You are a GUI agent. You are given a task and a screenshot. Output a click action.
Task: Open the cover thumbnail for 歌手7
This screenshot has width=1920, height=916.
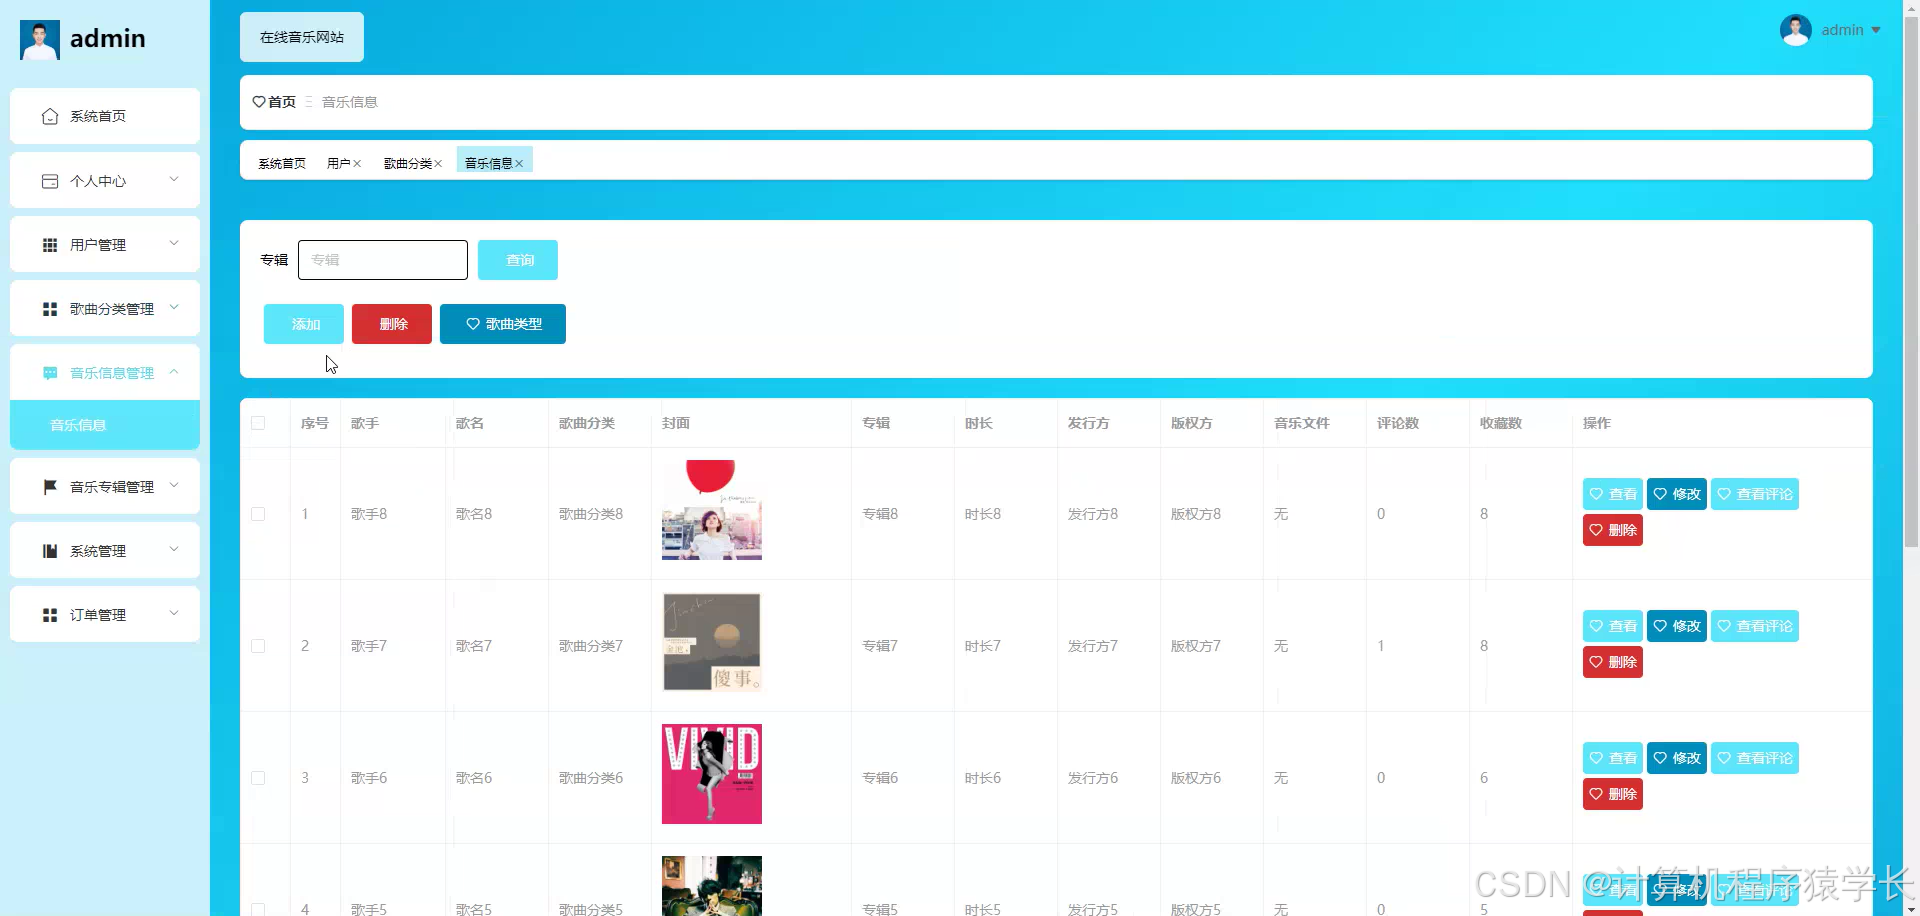point(712,642)
